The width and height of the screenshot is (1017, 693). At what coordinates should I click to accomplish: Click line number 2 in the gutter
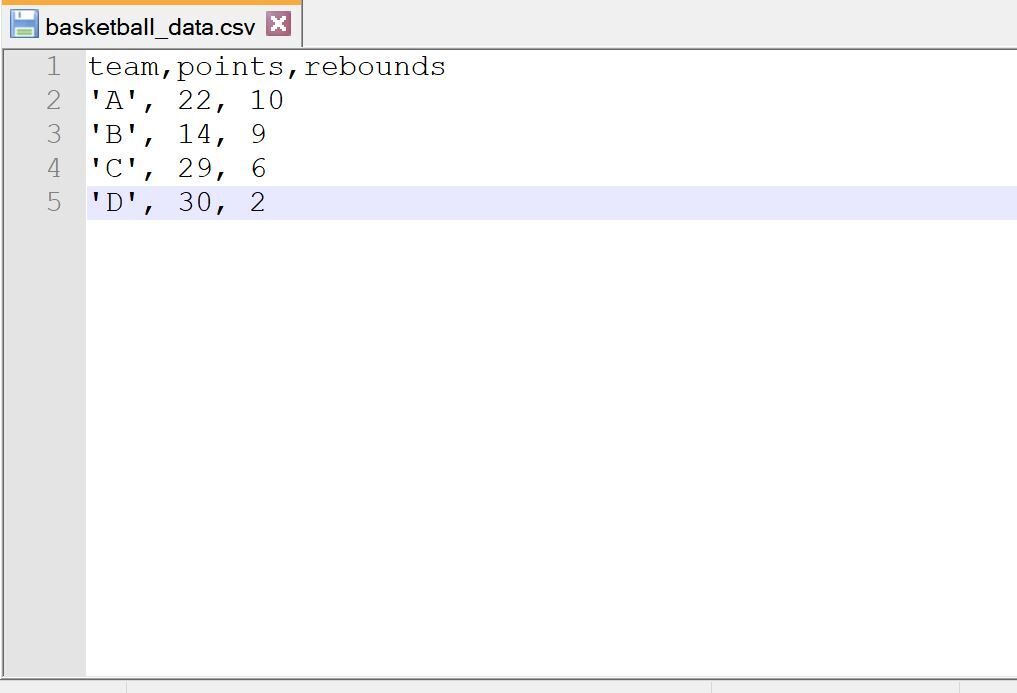pyautogui.click(x=54, y=101)
